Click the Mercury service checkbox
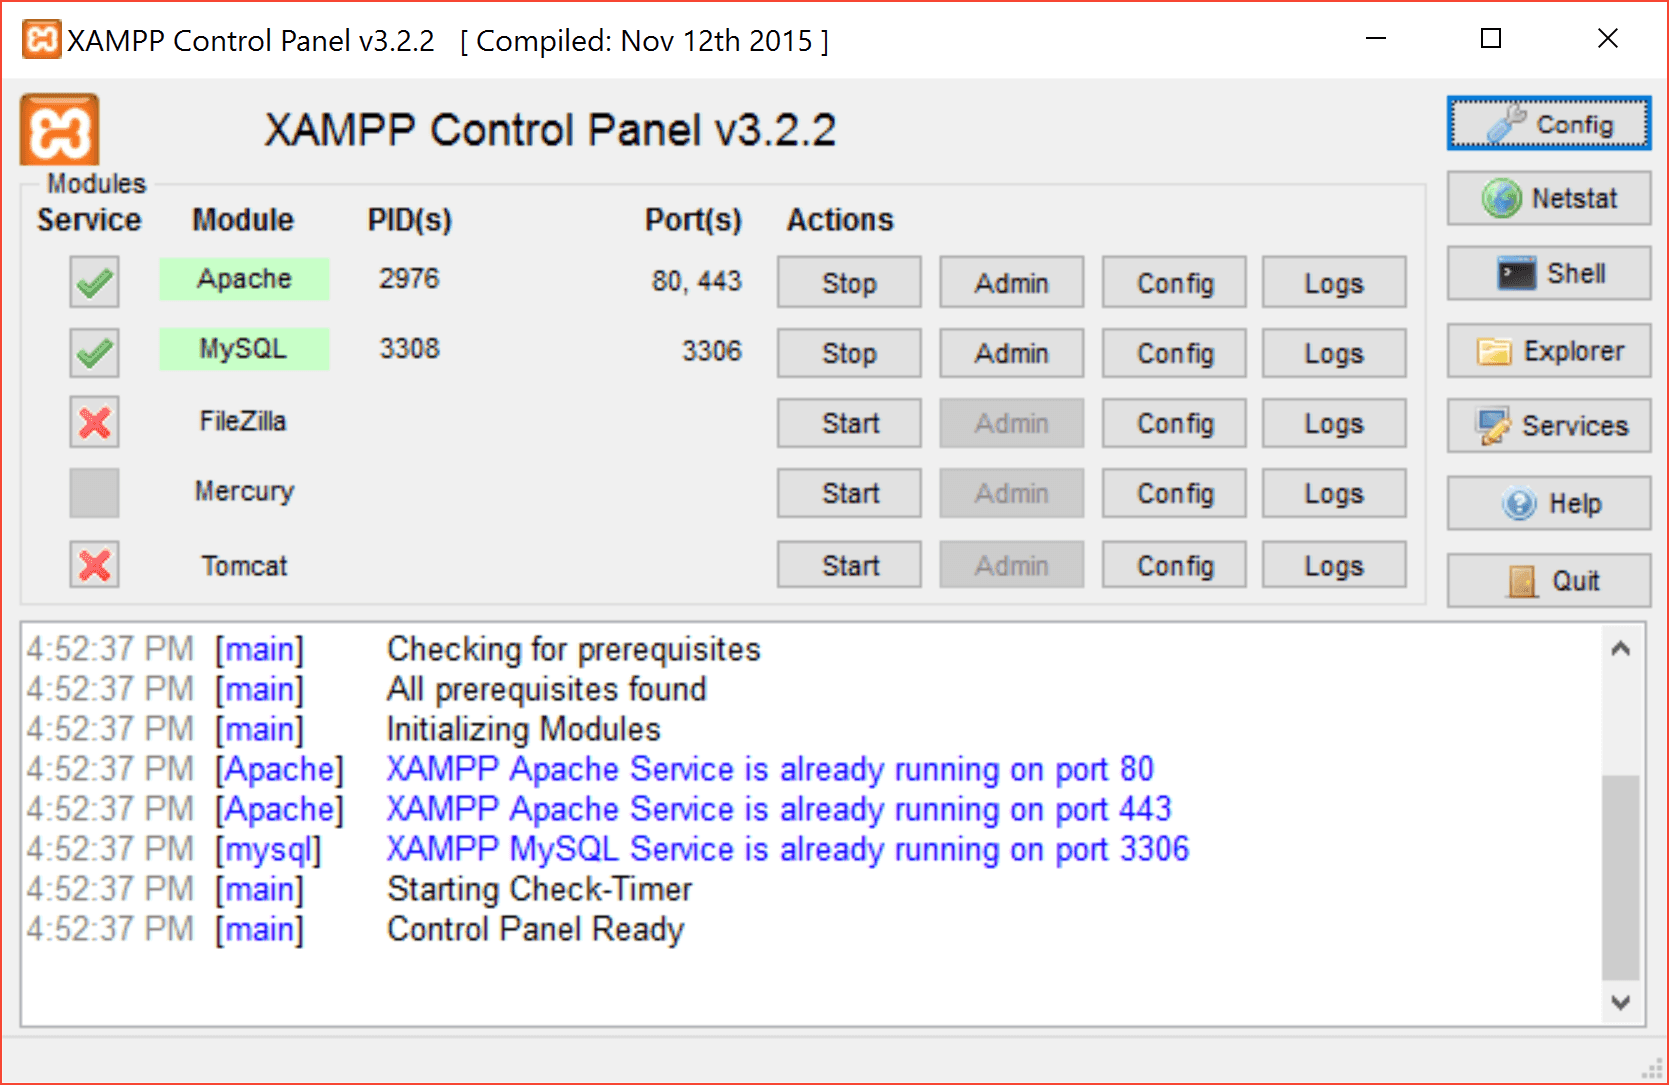1669x1085 pixels. (x=93, y=492)
